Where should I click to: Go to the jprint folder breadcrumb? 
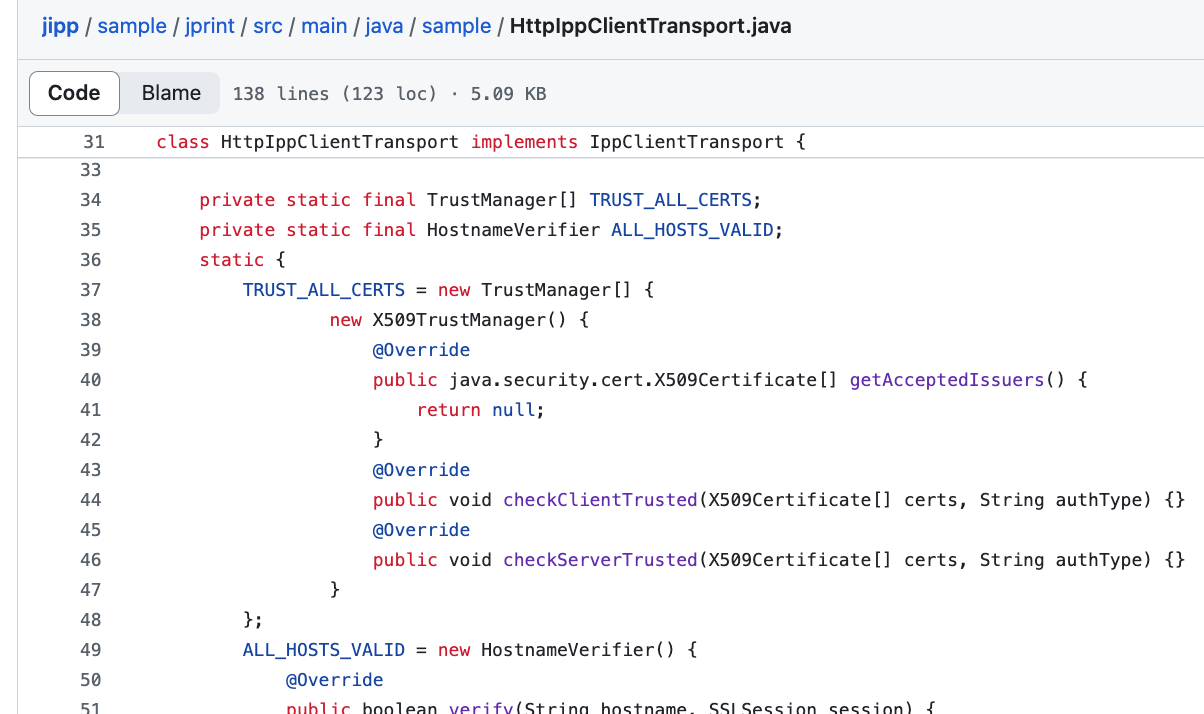[209, 26]
